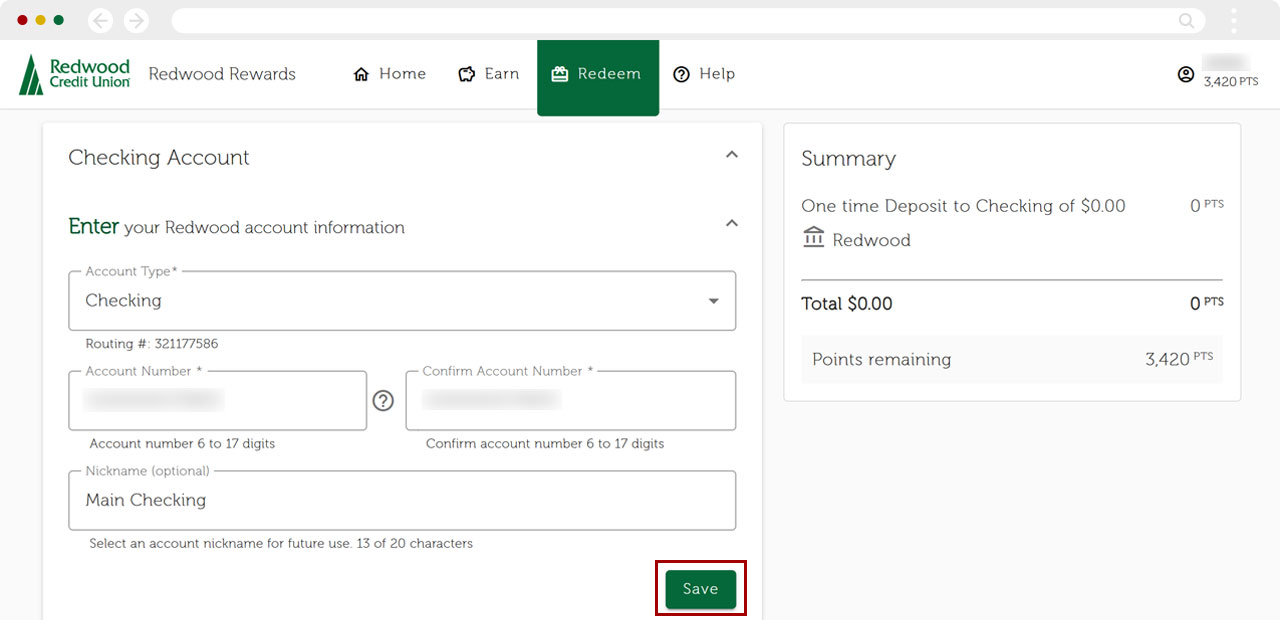This screenshot has height=620, width=1280.
Task: Click the browser search magnifier icon
Action: point(1186,20)
